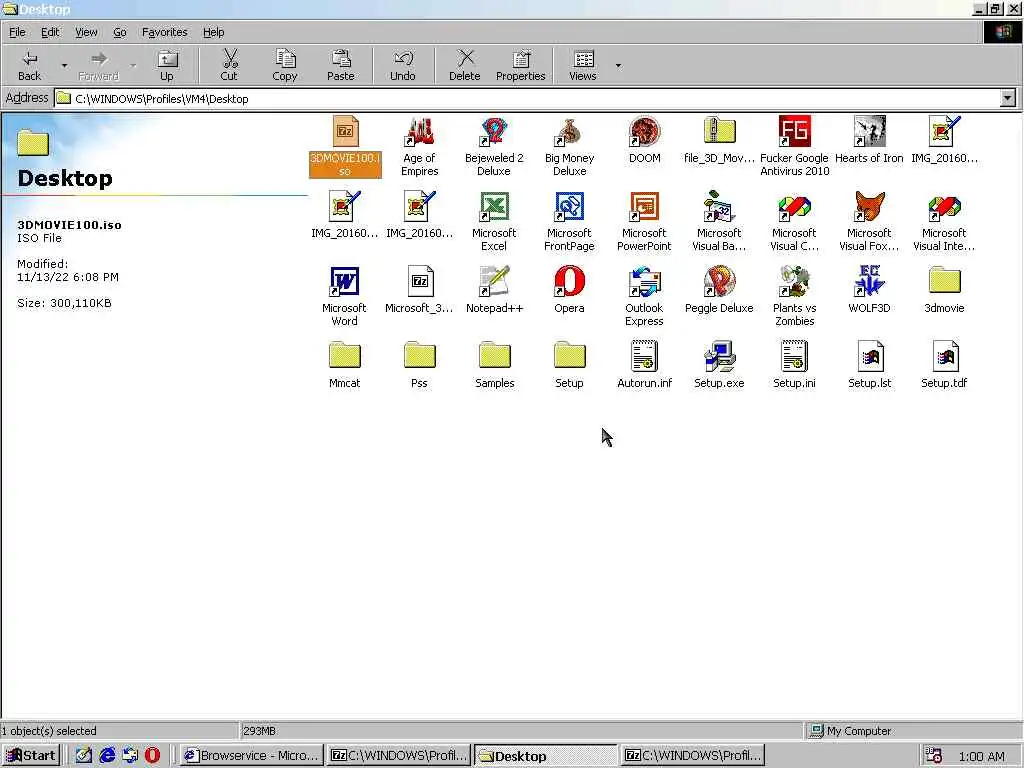Click the Paste toolbar button
Image resolution: width=1024 pixels, height=768 pixels.
click(340, 65)
